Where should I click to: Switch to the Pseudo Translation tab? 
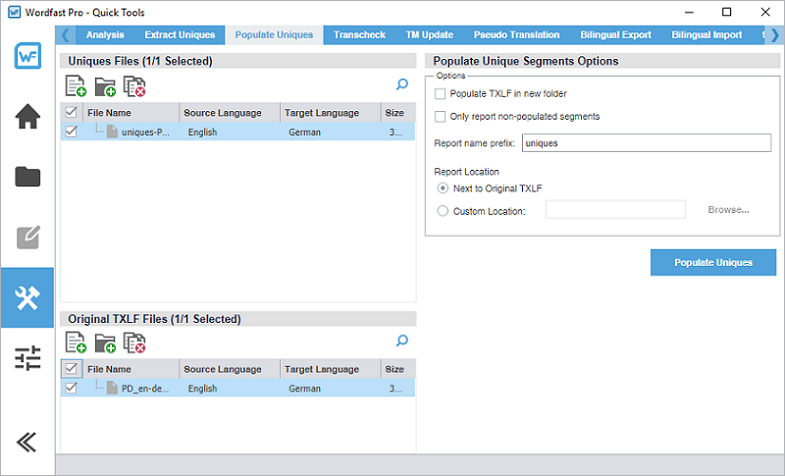click(515, 35)
